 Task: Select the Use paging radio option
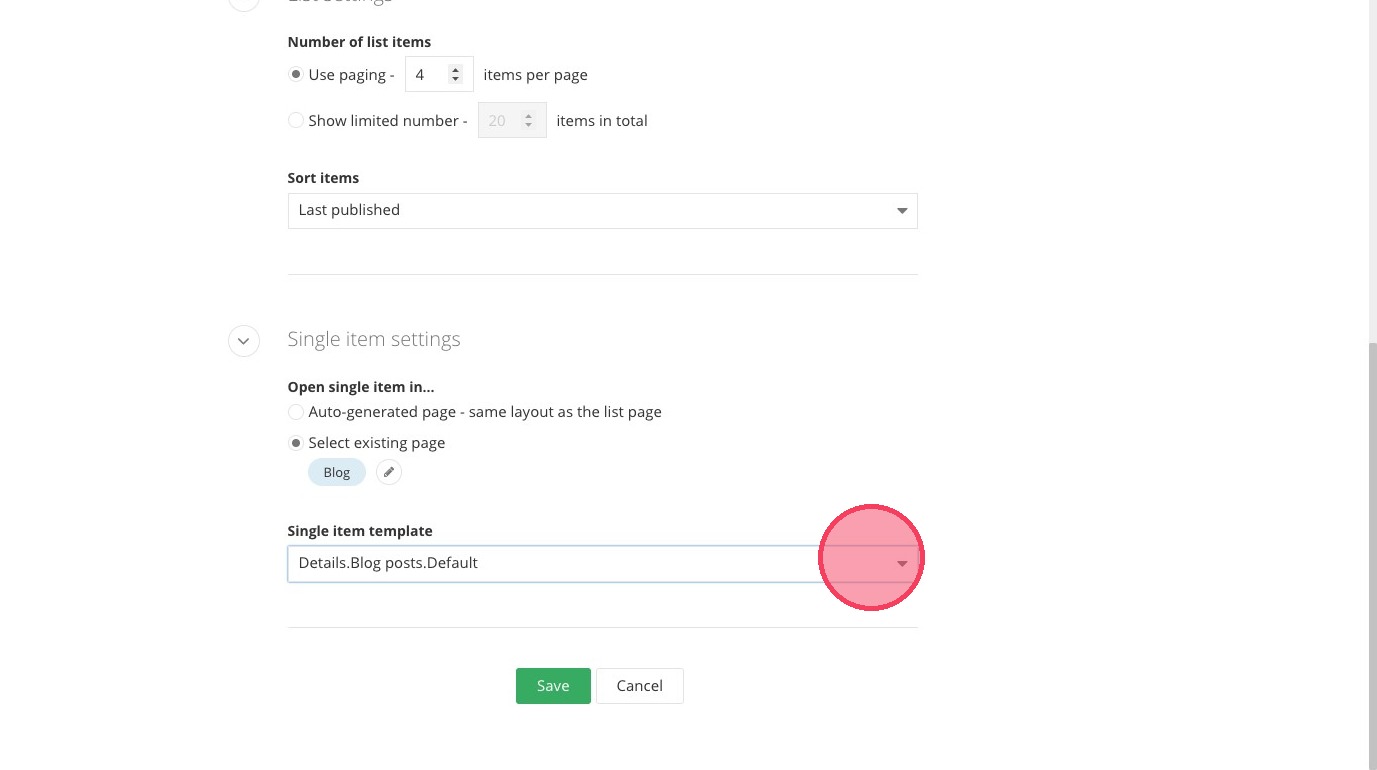[x=296, y=75]
